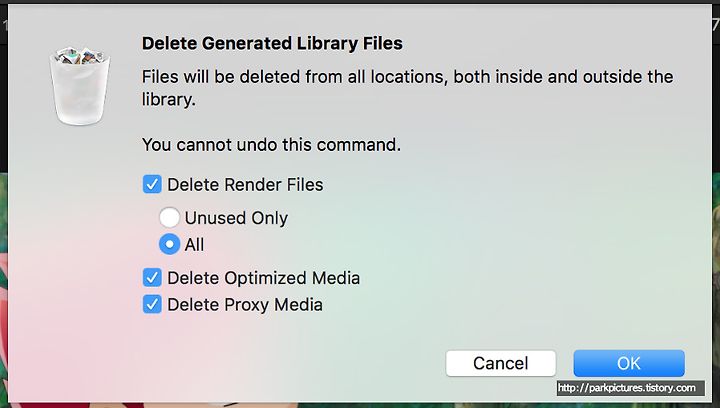Click the 'Files will be deleted' description text

coord(407,88)
